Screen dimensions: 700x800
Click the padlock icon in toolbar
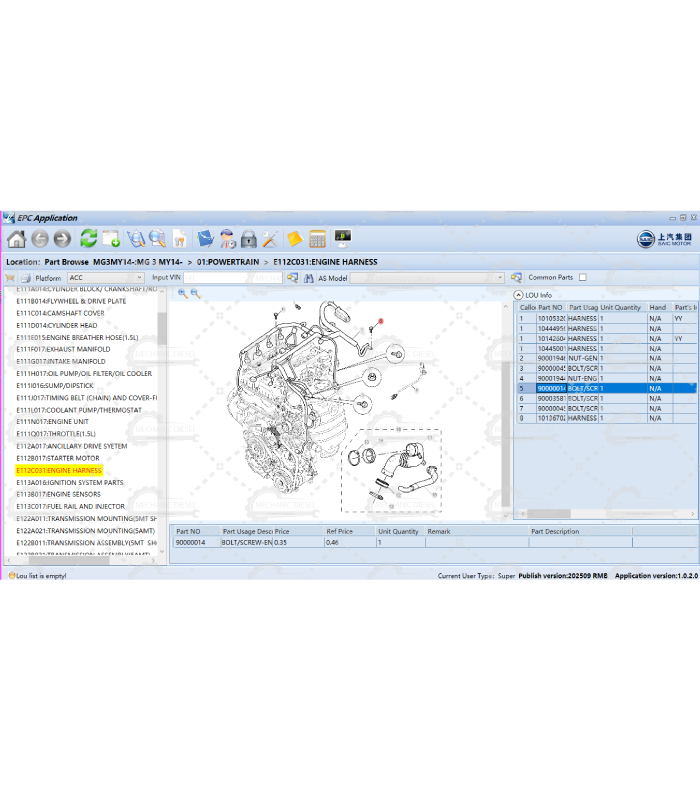coord(249,239)
